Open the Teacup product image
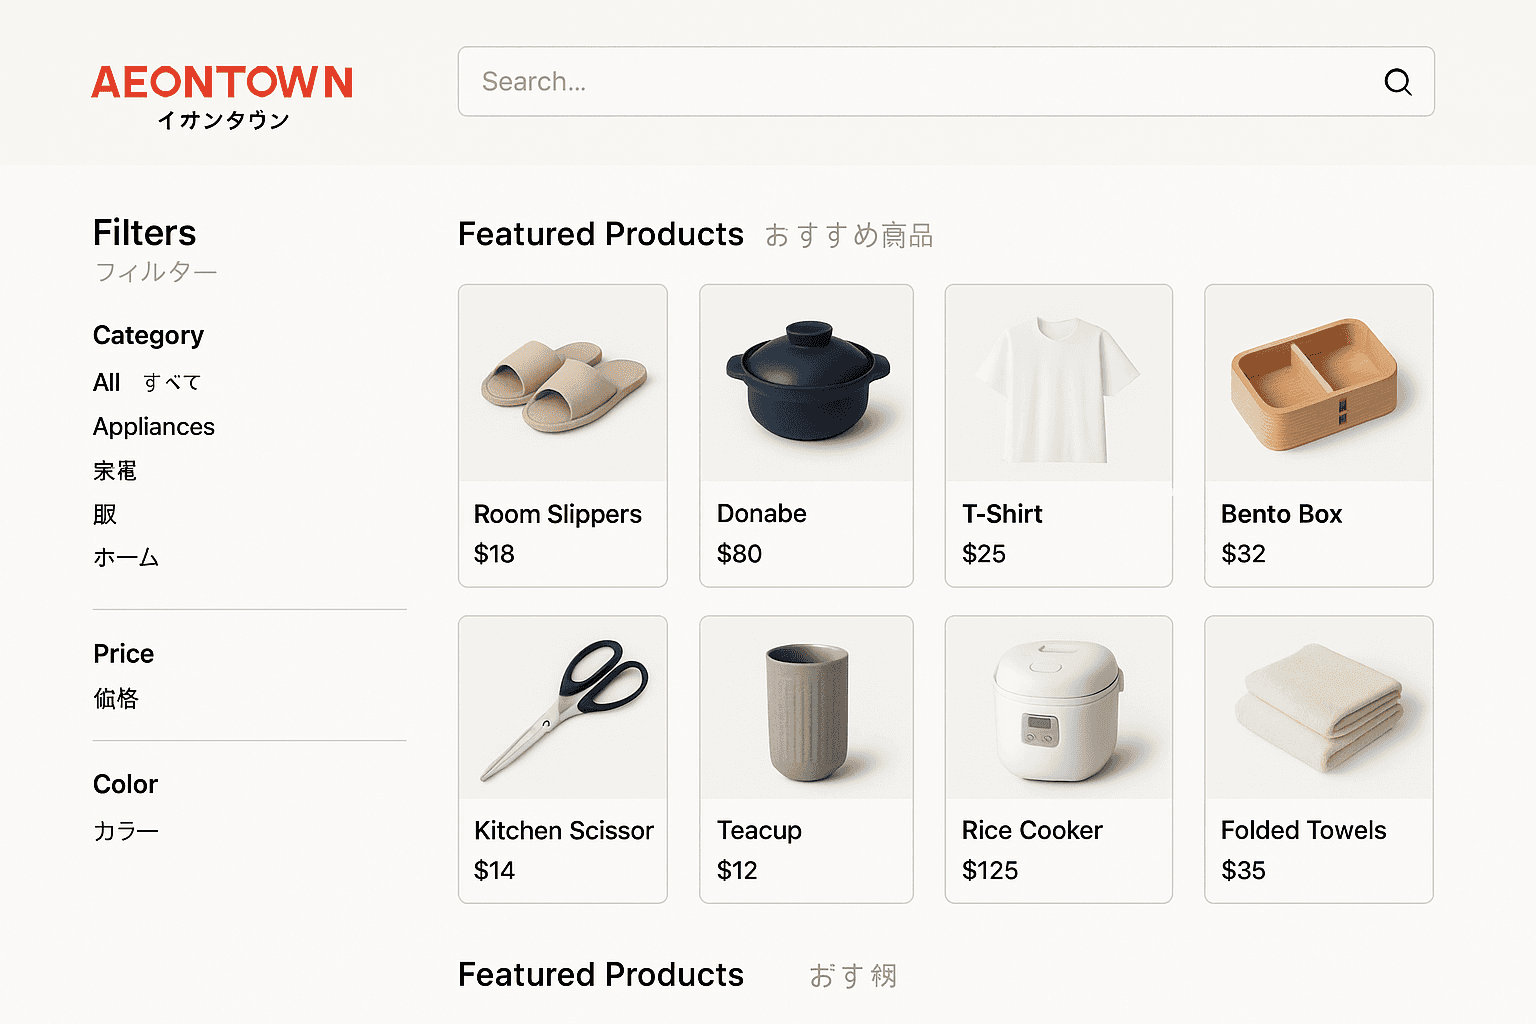The height and width of the screenshot is (1024, 1536). click(x=806, y=708)
